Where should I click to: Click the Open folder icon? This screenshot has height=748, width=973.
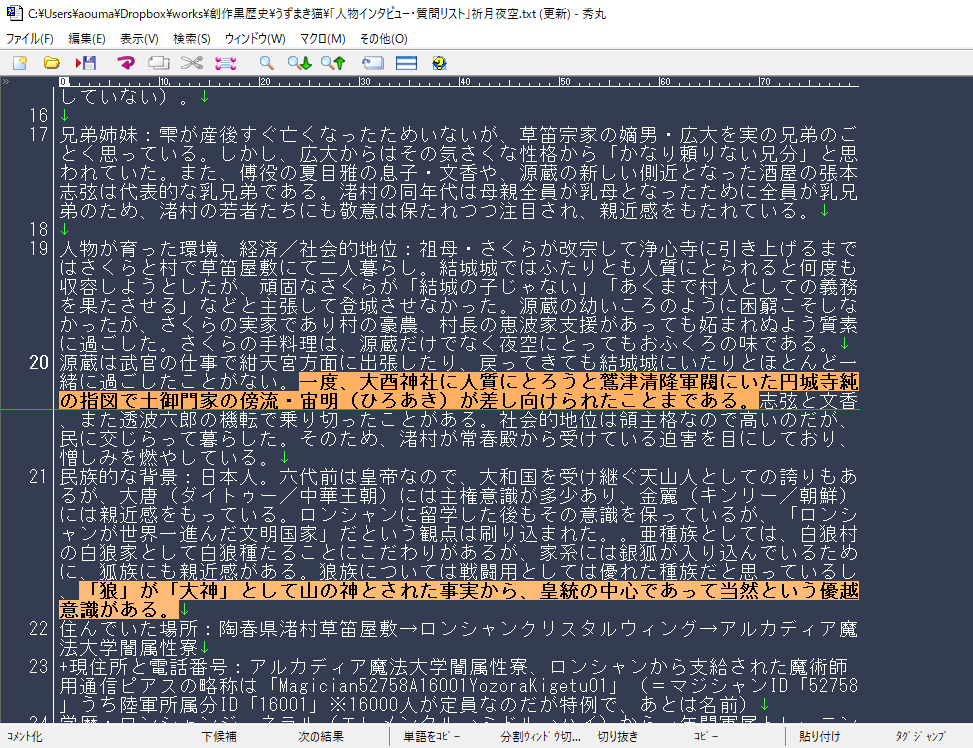point(52,63)
